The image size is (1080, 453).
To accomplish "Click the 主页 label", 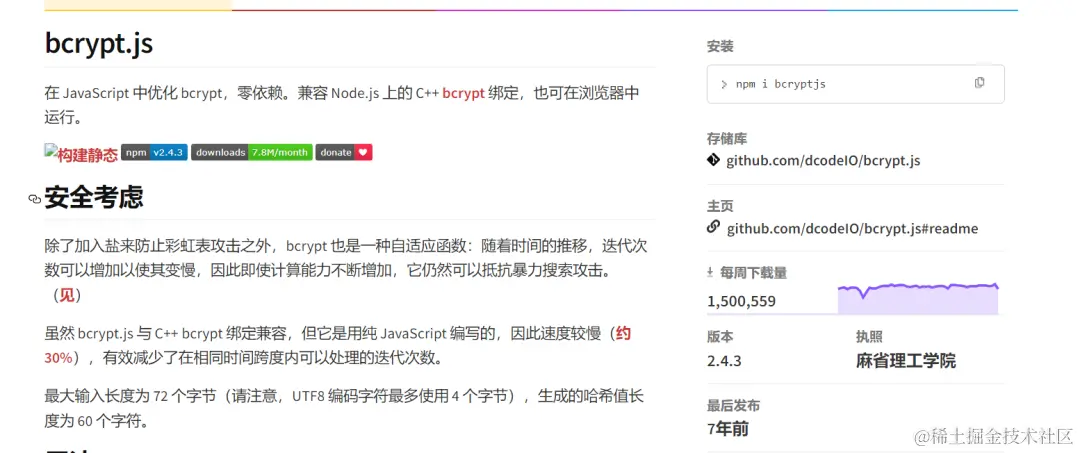I will [x=720, y=206].
